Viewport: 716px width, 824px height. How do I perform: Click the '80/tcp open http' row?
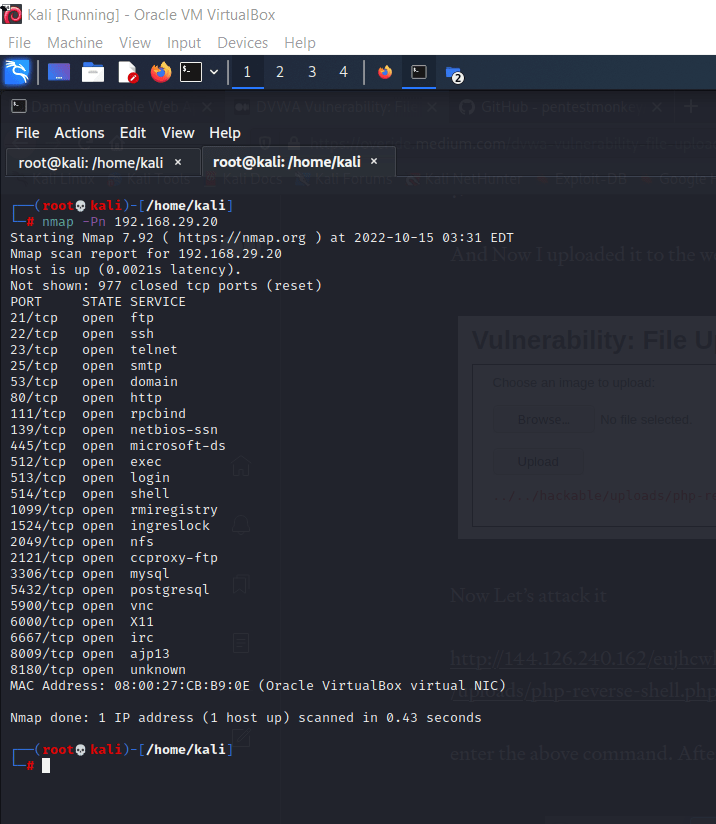(86, 398)
